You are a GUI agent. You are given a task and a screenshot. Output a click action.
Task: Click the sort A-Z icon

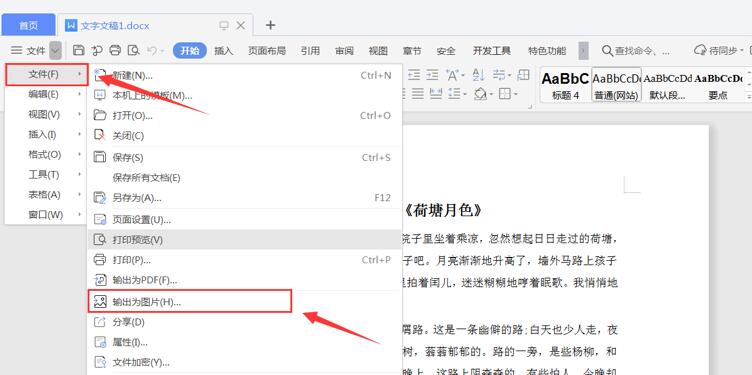[x=478, y=75]
